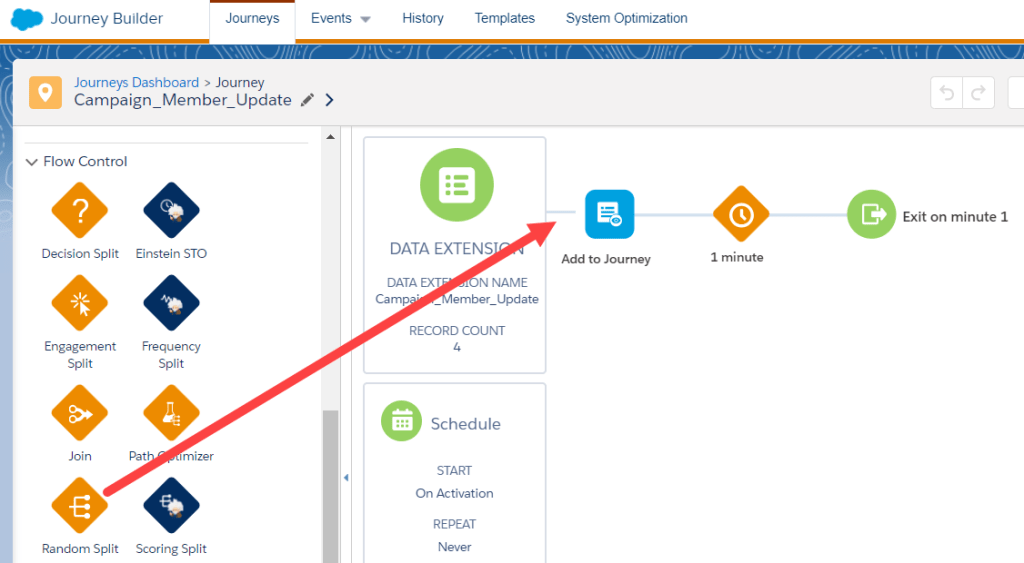Edit journey name with pencil icon

(307, 100)
